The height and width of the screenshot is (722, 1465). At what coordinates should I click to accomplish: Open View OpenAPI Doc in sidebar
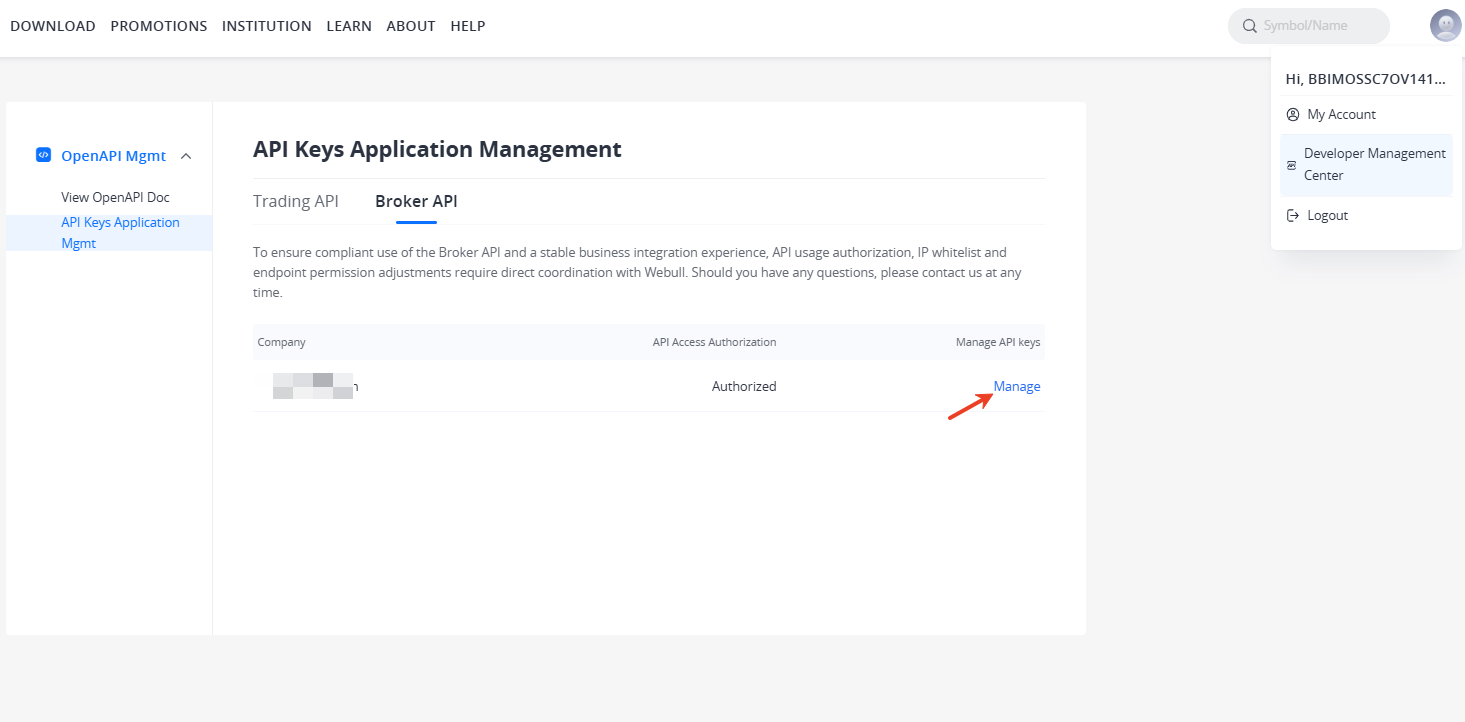[115, 197]
